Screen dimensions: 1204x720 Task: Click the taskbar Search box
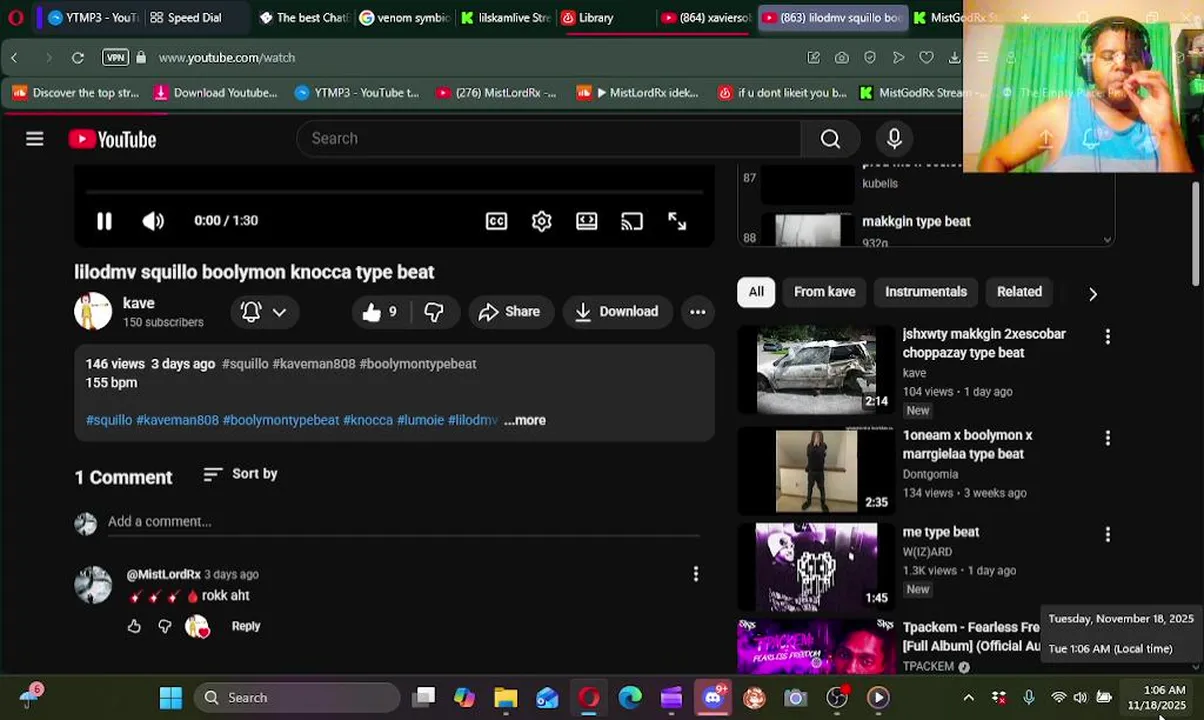coord(296,698)
